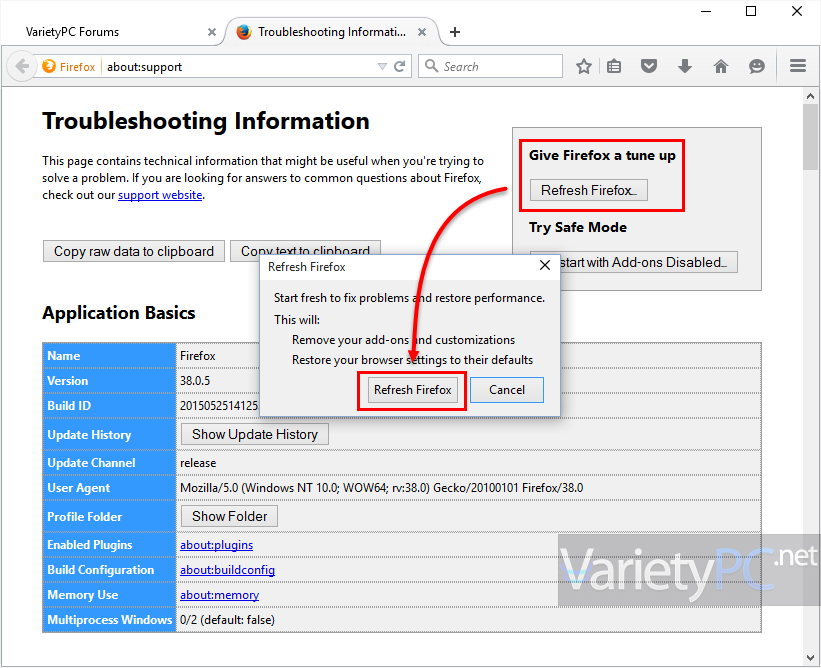Reload the page with the refresh icon

(400, 66)
